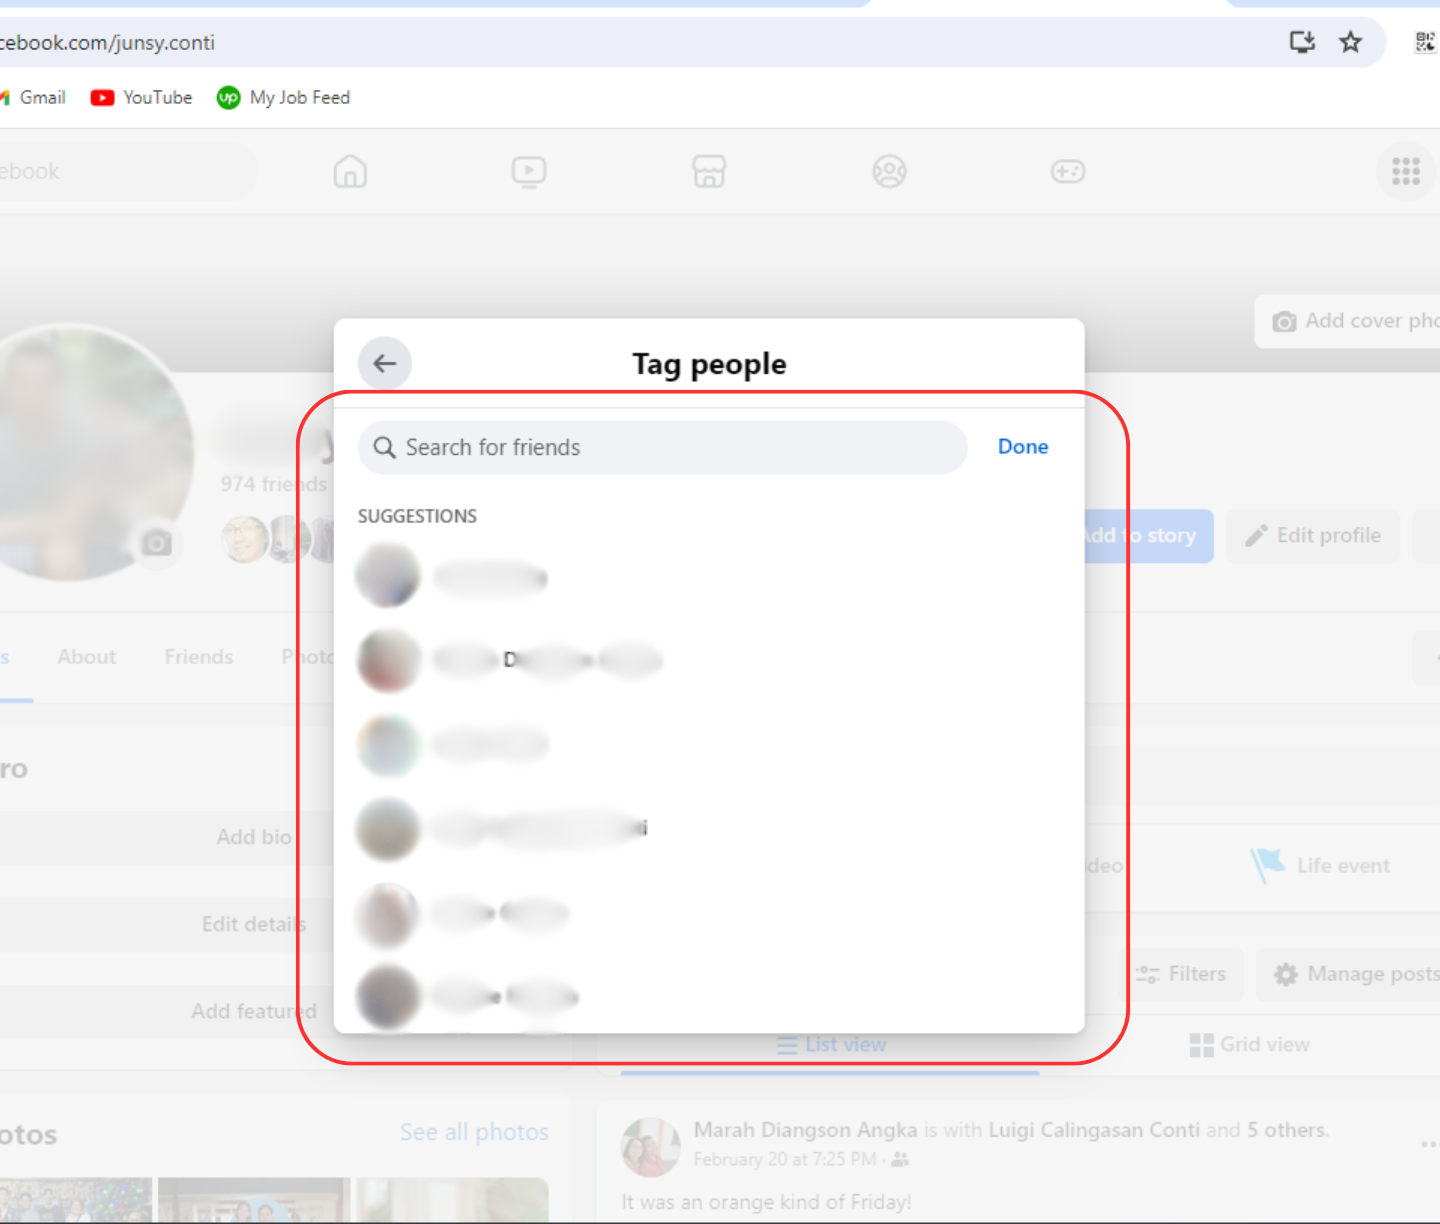This screenshot has width=1440, height=1224.
Task: Open the post Filters button
Action: (x=1181, y=974)
